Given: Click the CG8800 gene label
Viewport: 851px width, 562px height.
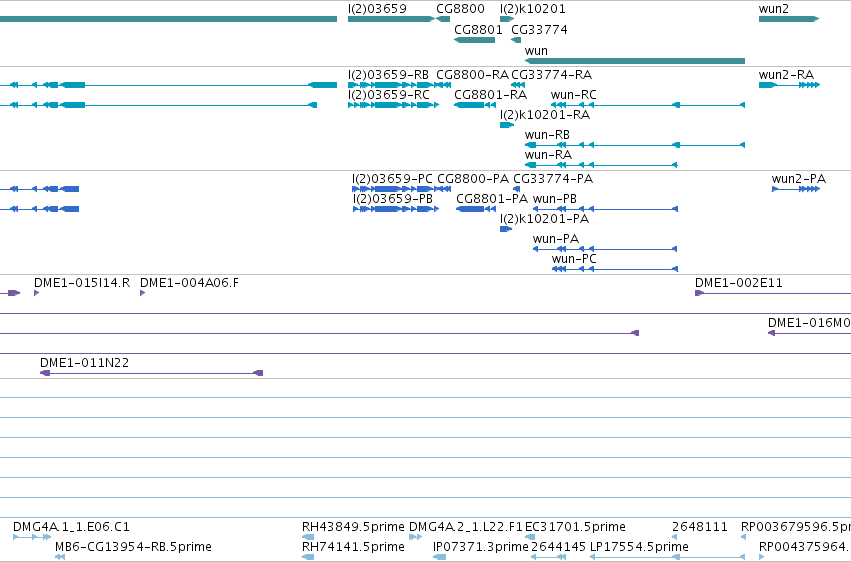Looking at the screenshot, I should coord(460,9).
